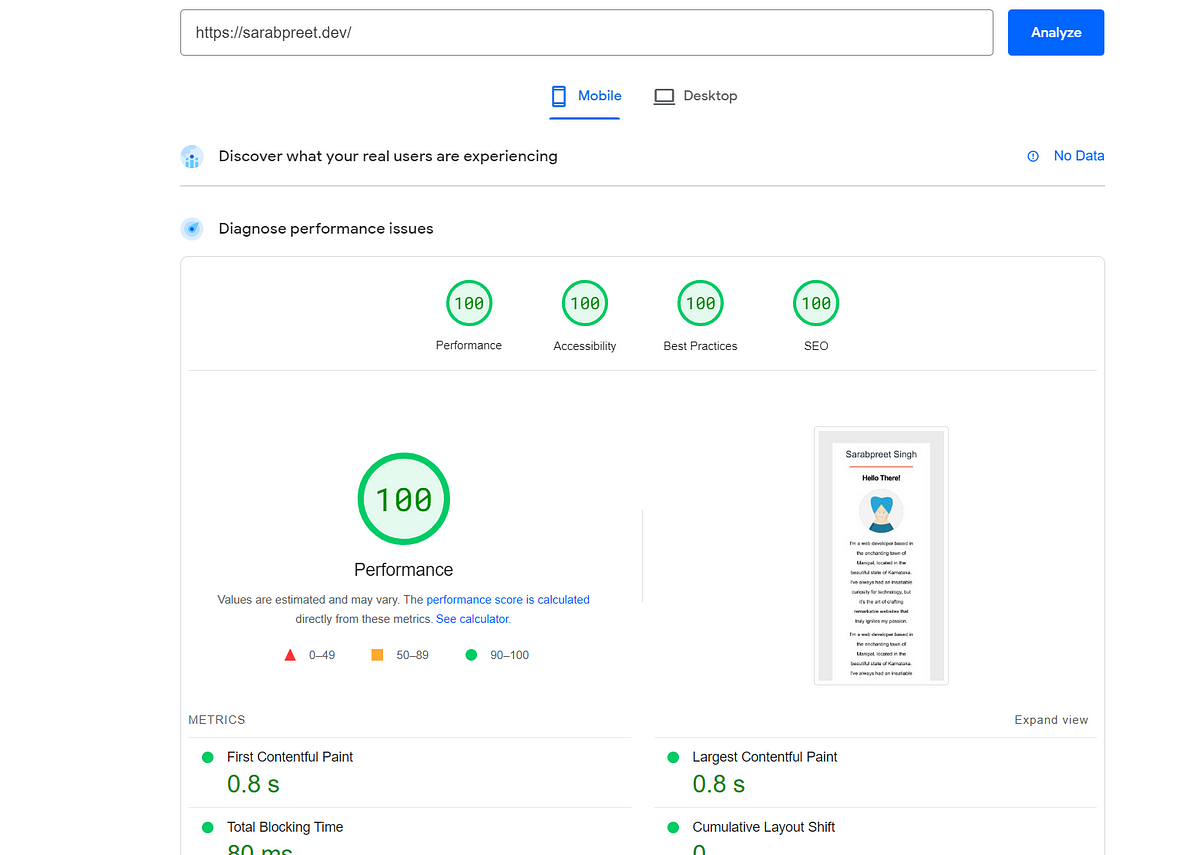1200x855 pixels.
Task: Switch to the Mobile tab
Action: pyautogui.click(x=585, y=97)
